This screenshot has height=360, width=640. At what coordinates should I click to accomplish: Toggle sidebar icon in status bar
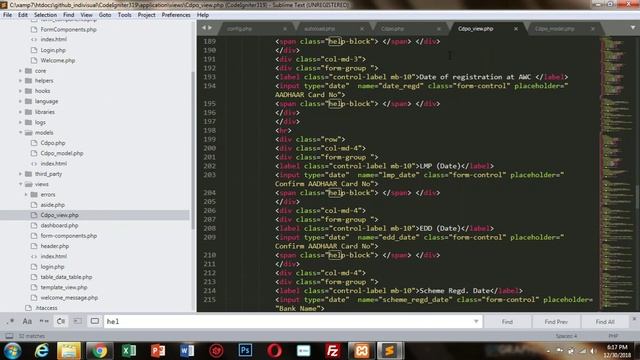tap(9, 336)
